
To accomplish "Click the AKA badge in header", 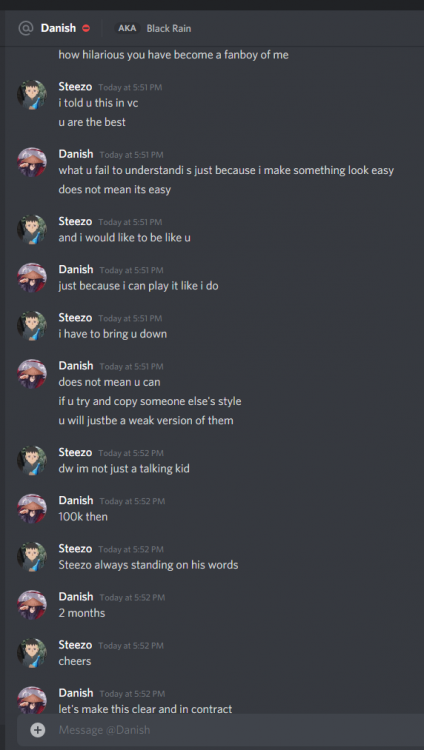I will pos(127,28).
